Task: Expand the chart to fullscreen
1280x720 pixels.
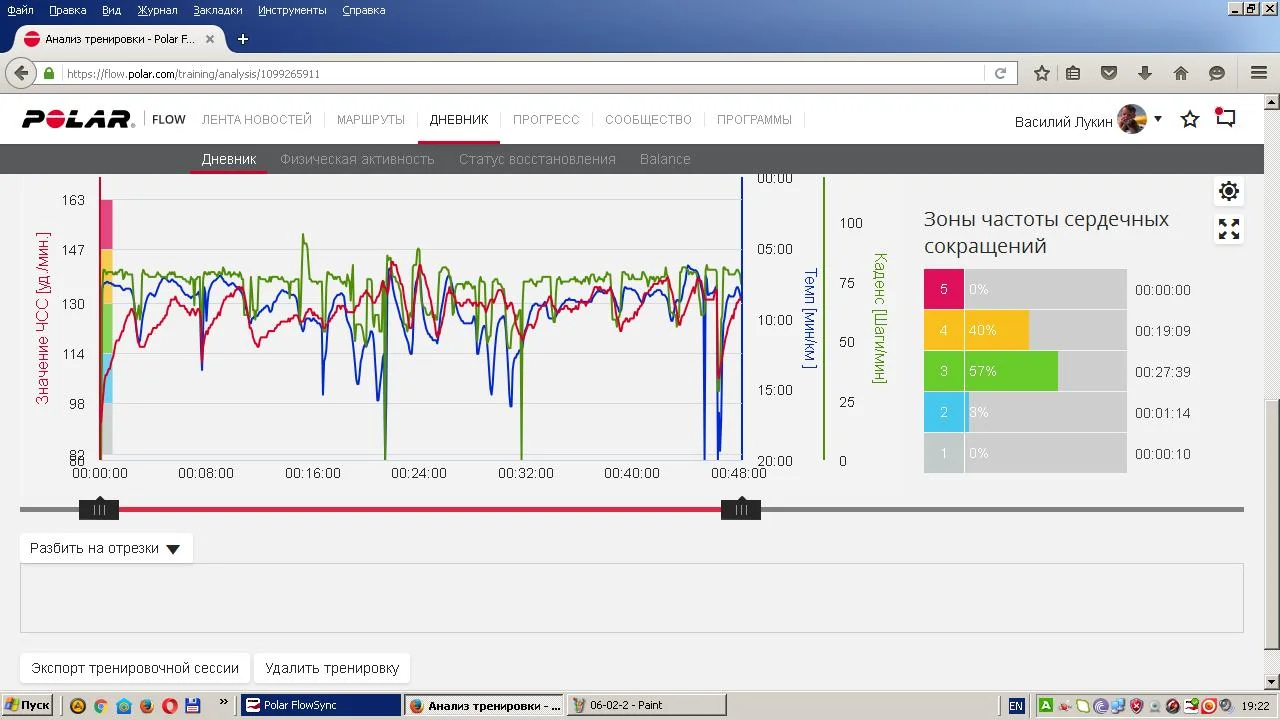Action: [1229, 230]
